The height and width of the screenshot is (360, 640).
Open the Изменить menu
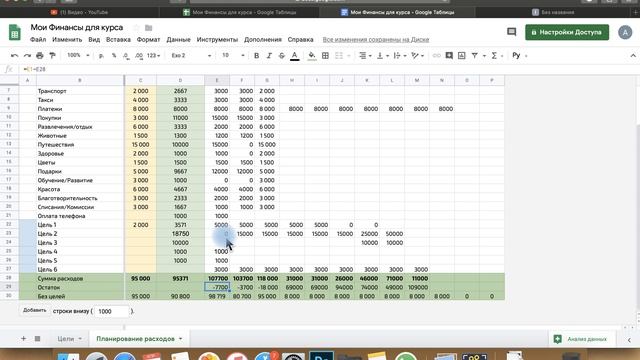[67, 40]
